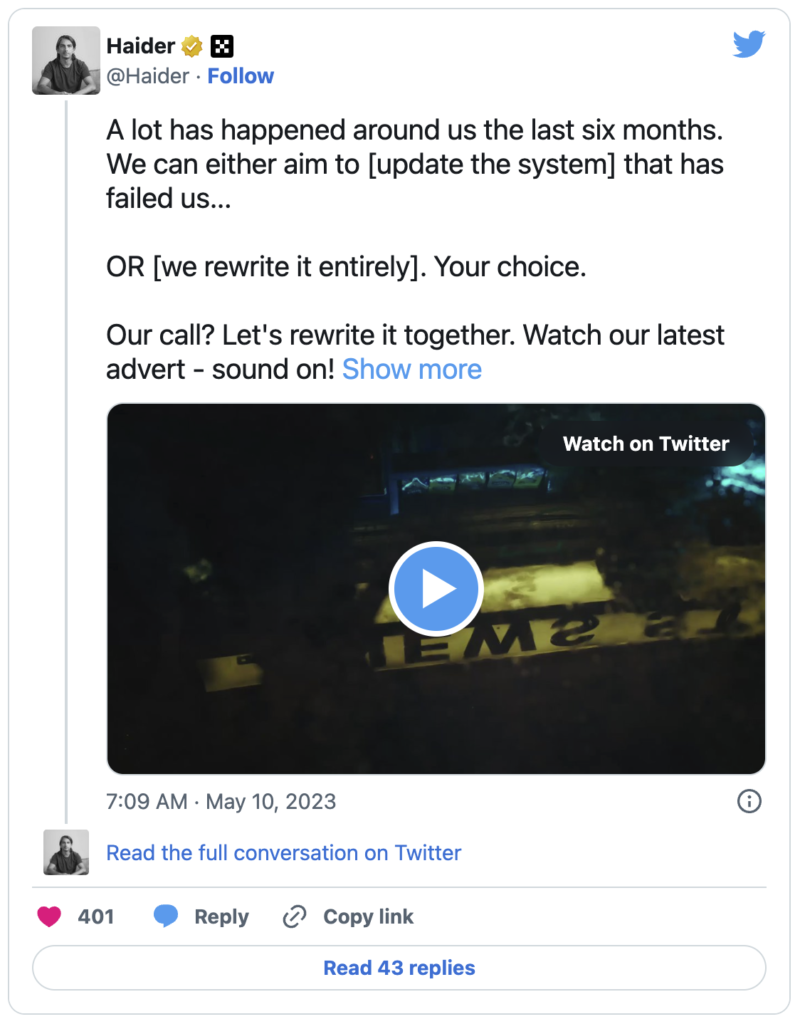The height and width of the screenshot is (1024, 800).
Task: Play the embedded video
Action: 436,588
